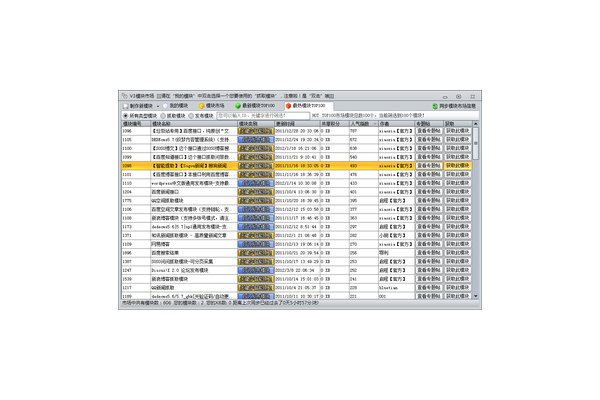The width and height of the screenshot is (600, 400).
Task: Click the blue type badge in row 1247
Action: (x=256, y=270)
